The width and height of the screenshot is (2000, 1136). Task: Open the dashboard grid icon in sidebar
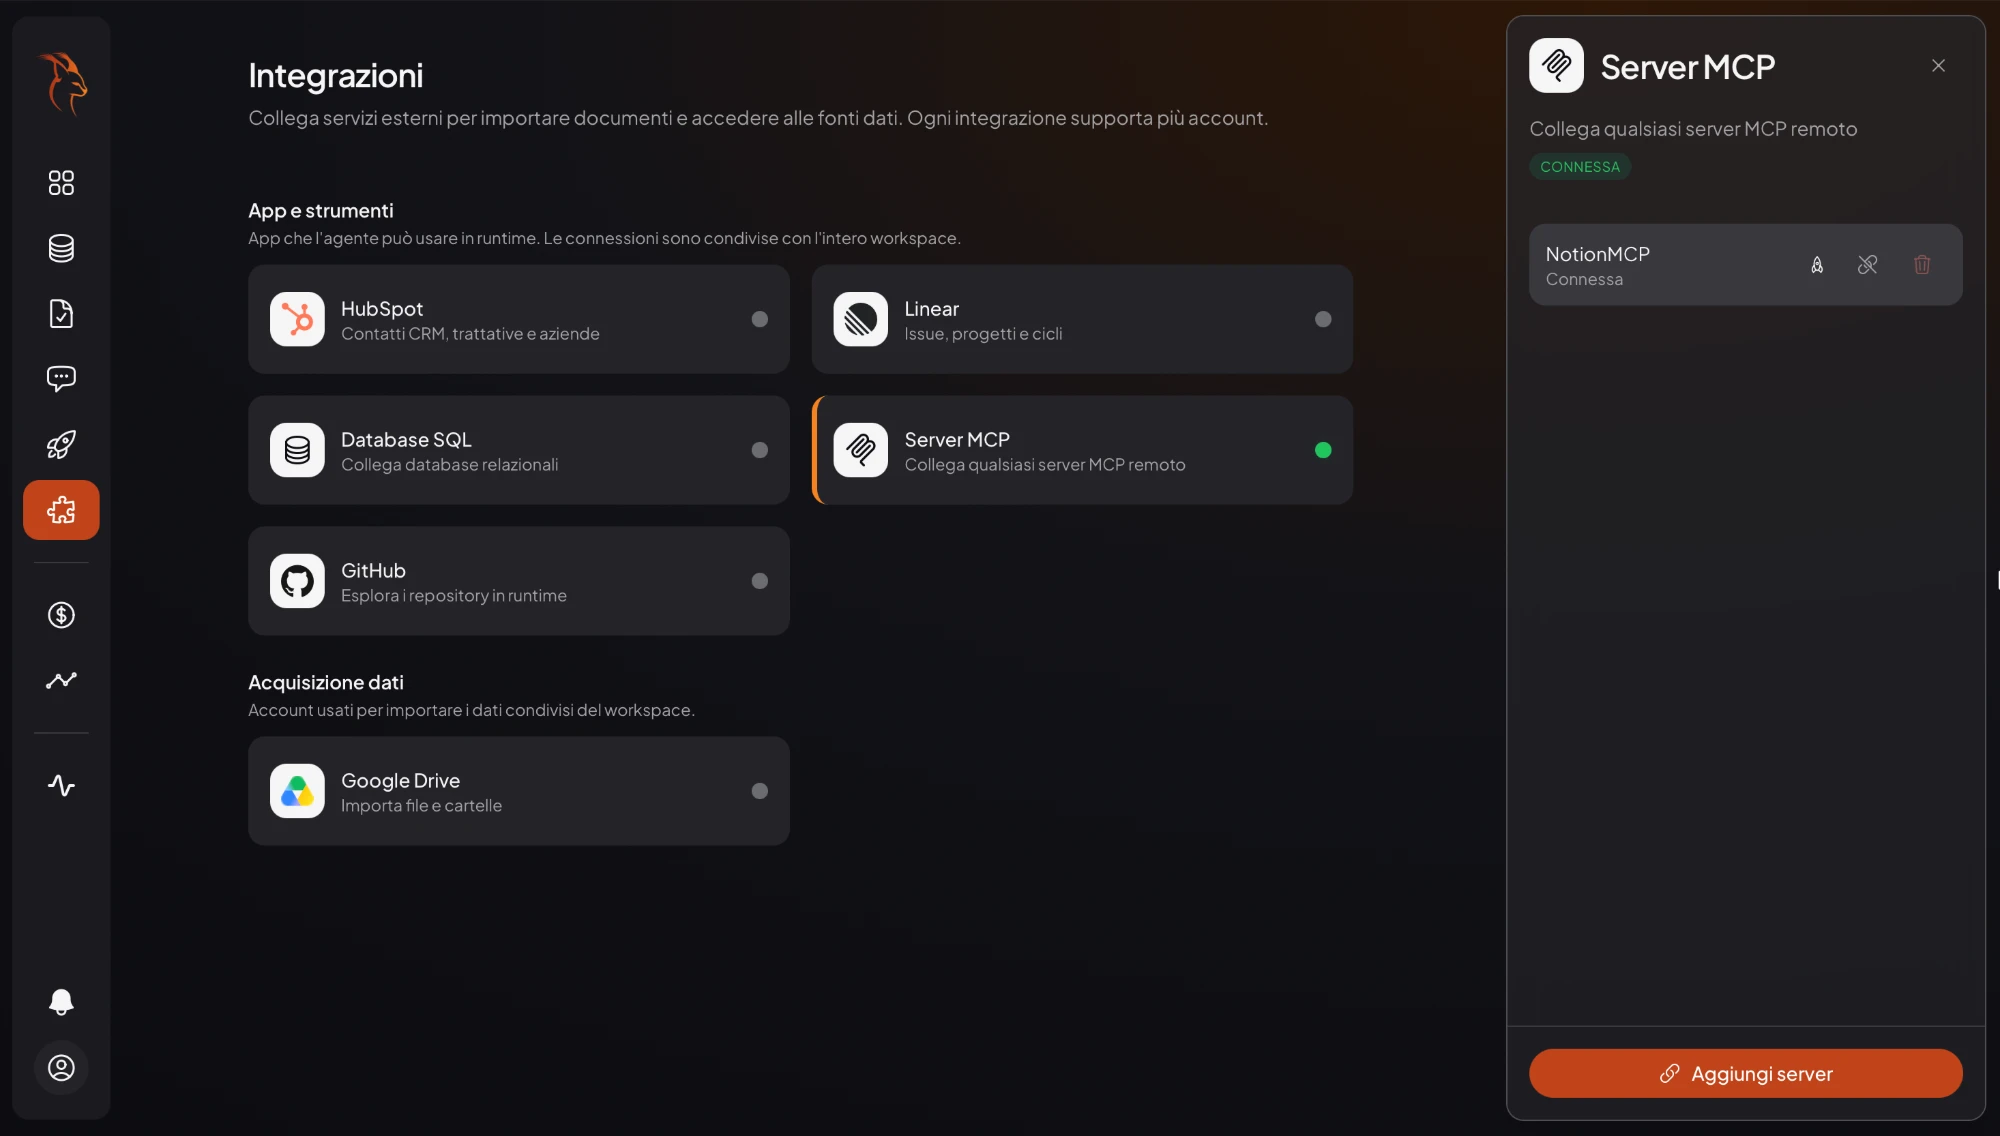tap(61, 183)
